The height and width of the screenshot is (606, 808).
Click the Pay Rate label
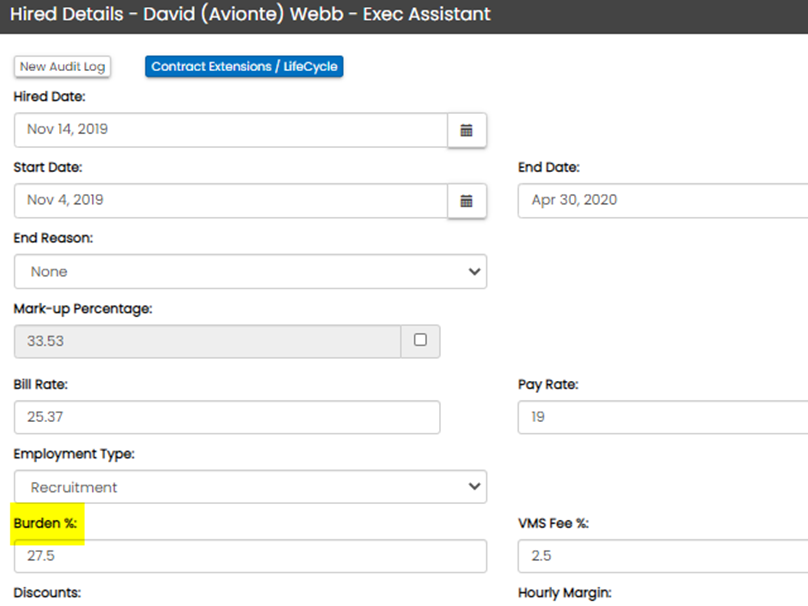548,385
